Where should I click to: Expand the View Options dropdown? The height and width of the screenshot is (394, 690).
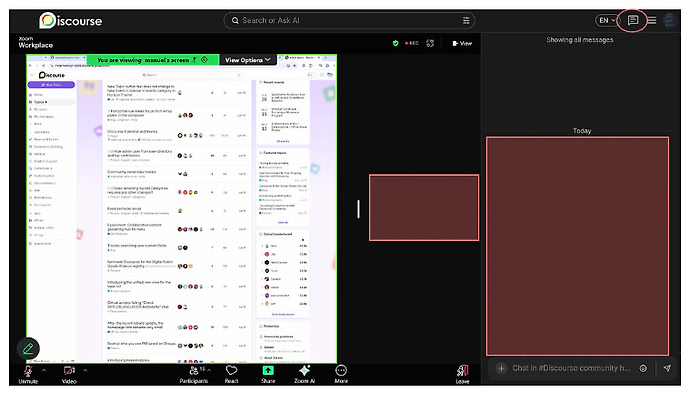coord(248,60)
